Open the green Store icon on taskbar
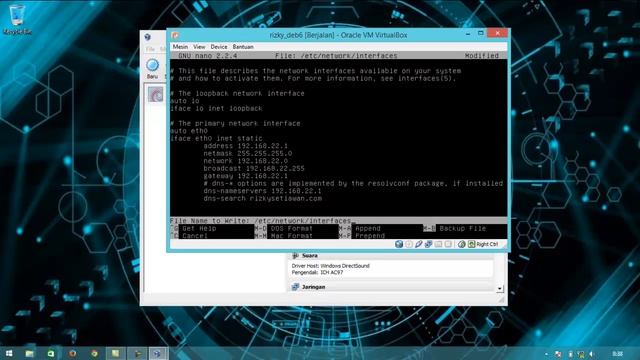 51,353
